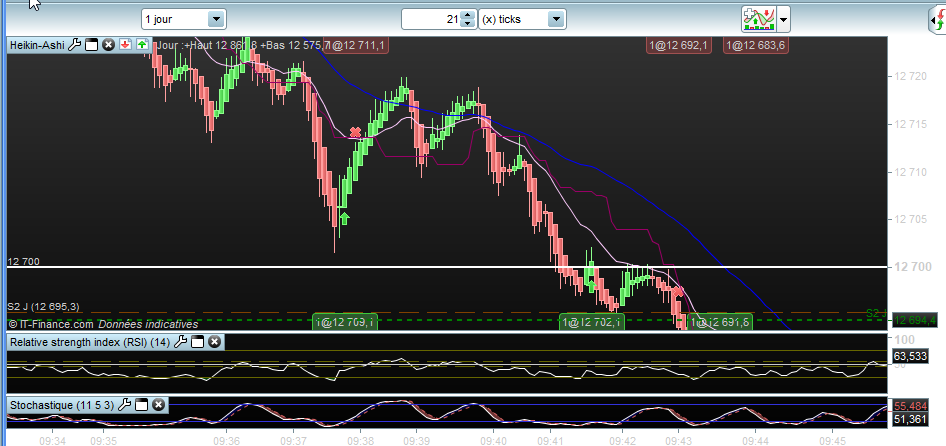This screenshot has height=446, width=946.
Task: Click the green up-arrow icon beside Heikin-Ashi
Action: point(142,45)
